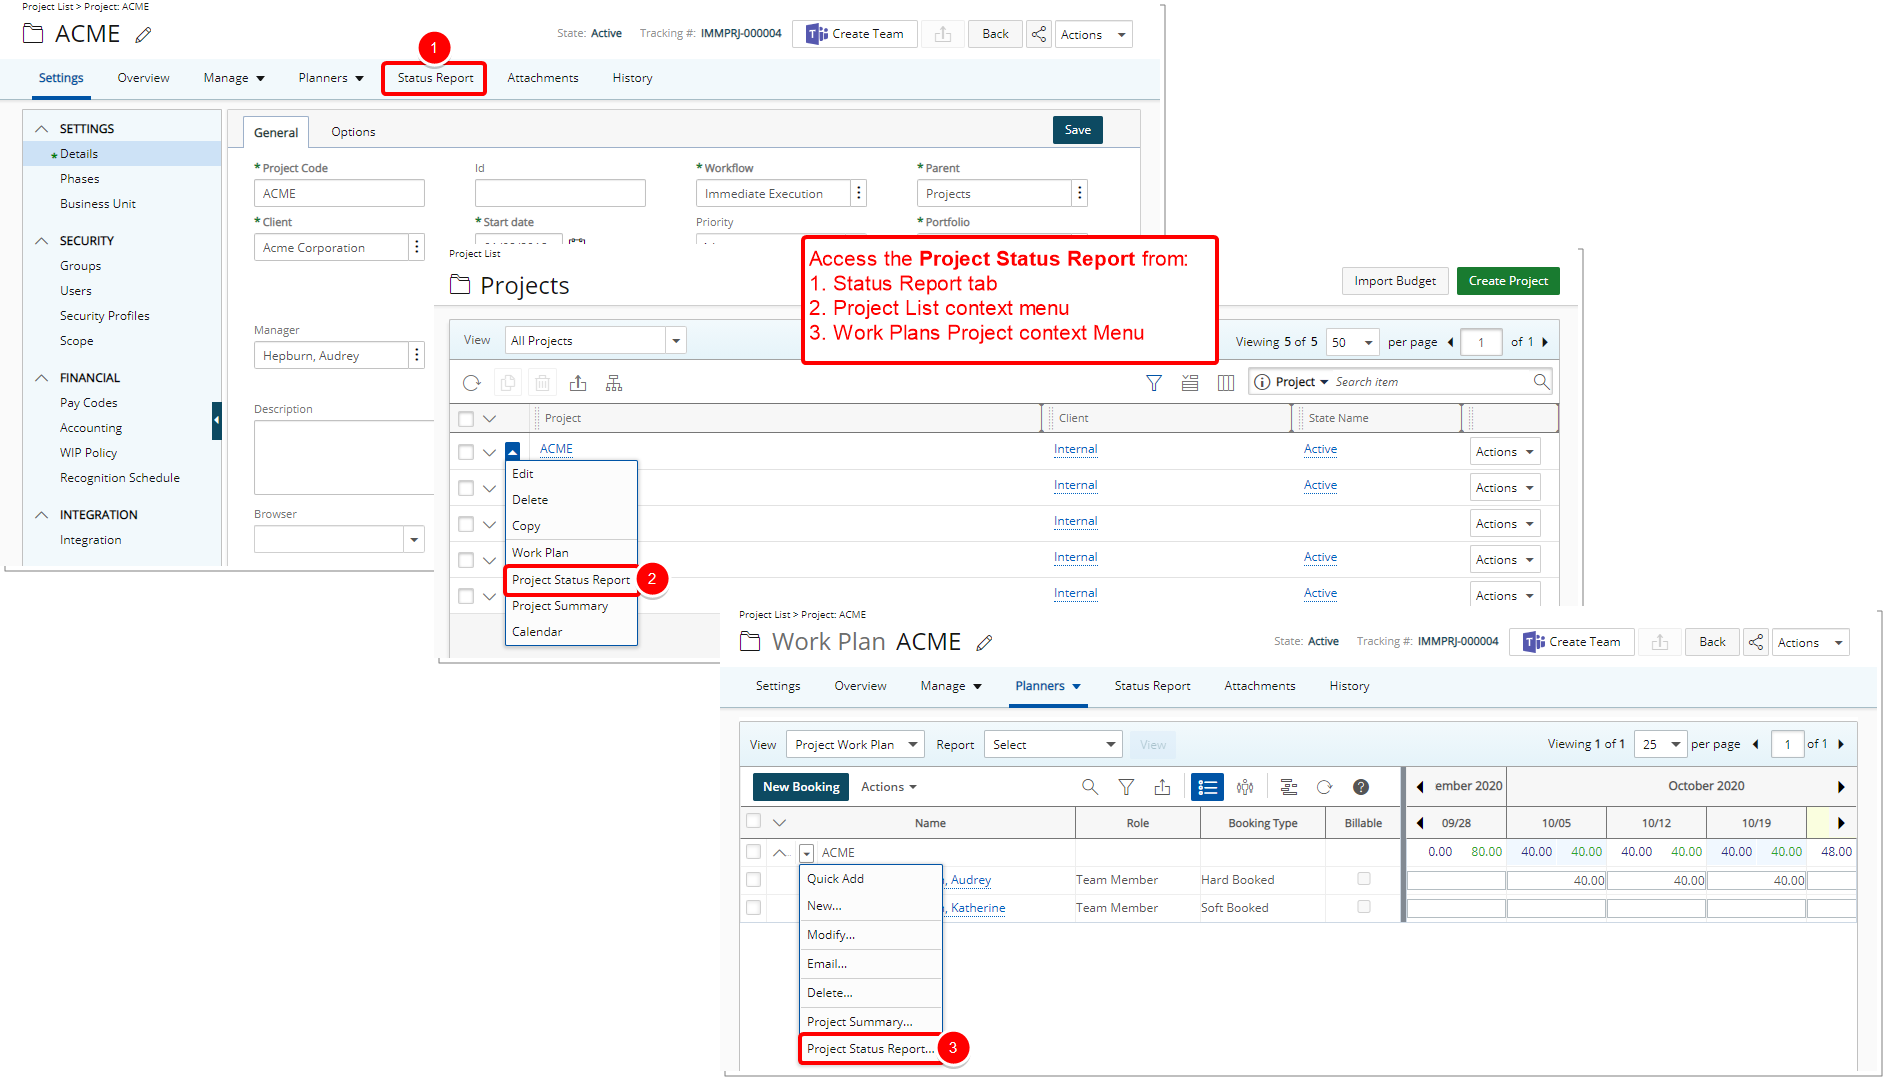Switch to the Options tab
Viewport: 1894px width, 1088px height.
tap(353, 132)
